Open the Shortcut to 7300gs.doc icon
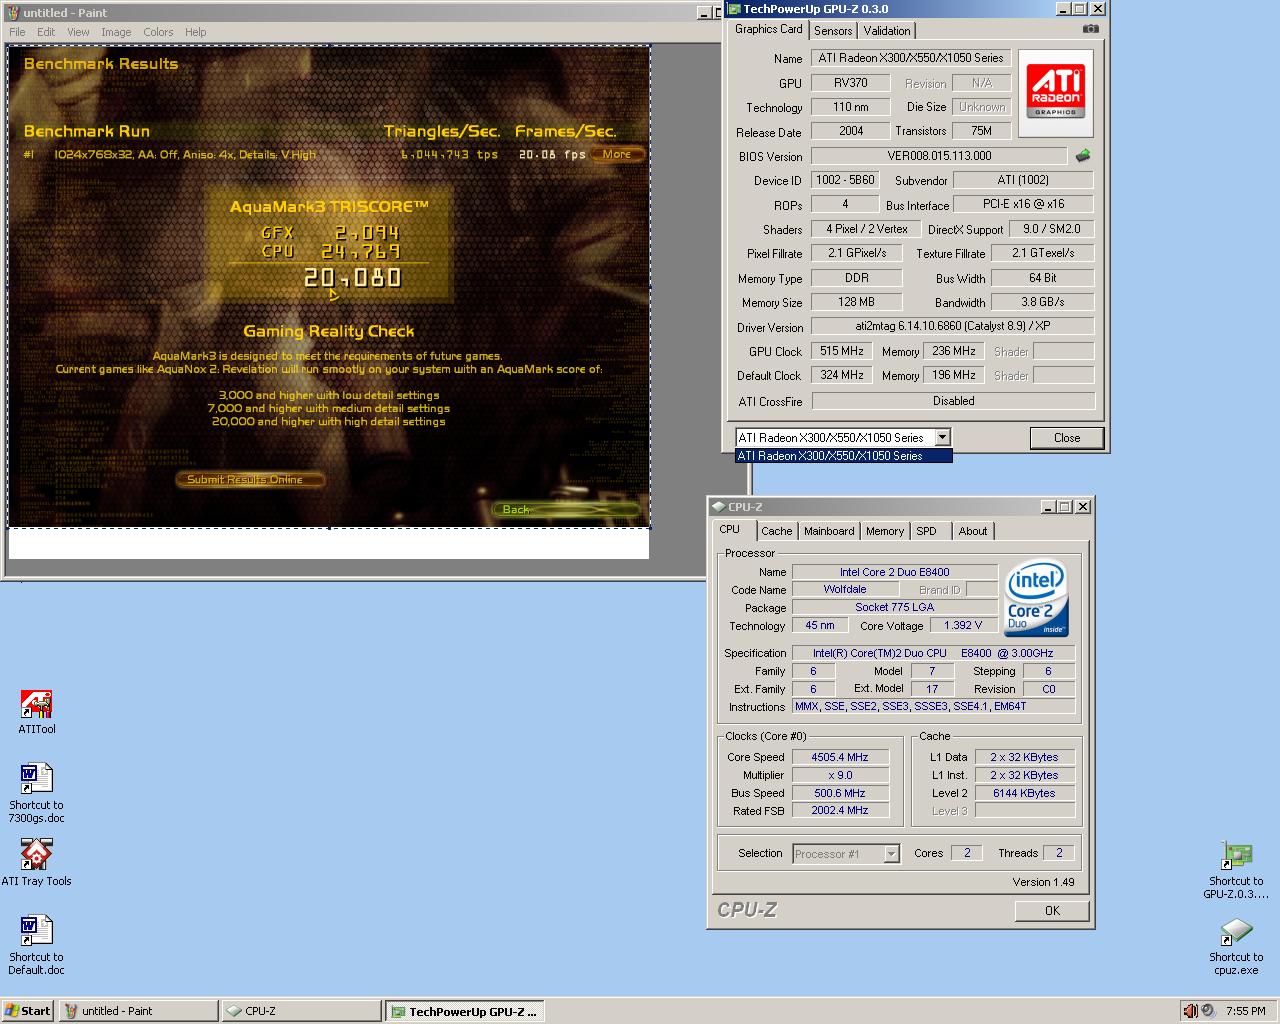This screenshot has height=1024, width=1280. (x=36, y=793)
